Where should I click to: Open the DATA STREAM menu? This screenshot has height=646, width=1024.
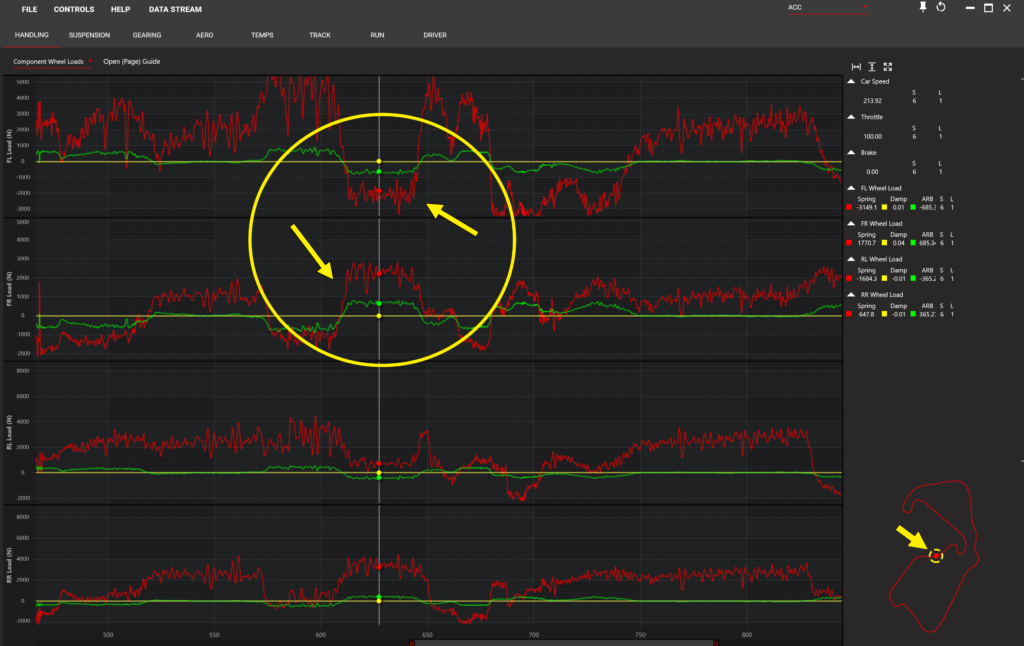point(175,9)
